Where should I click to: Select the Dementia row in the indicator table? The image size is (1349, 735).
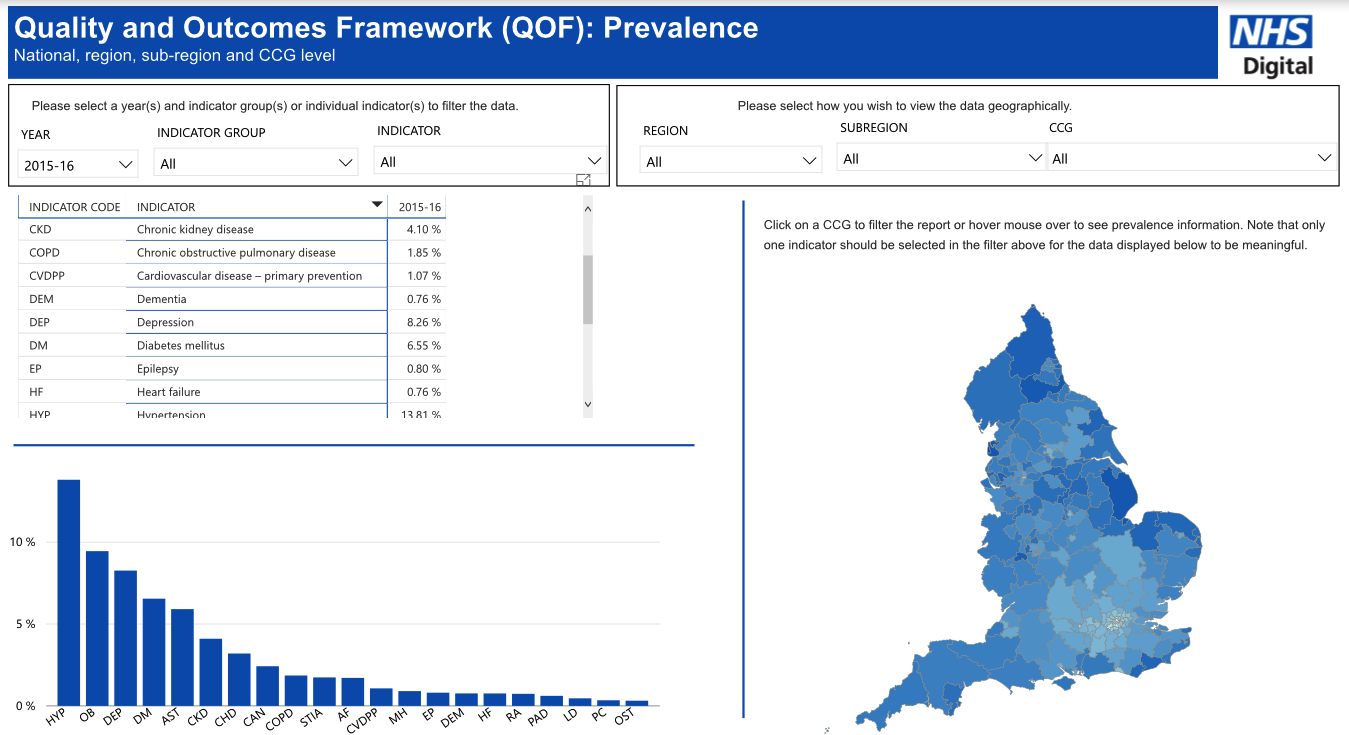[200, 299]
